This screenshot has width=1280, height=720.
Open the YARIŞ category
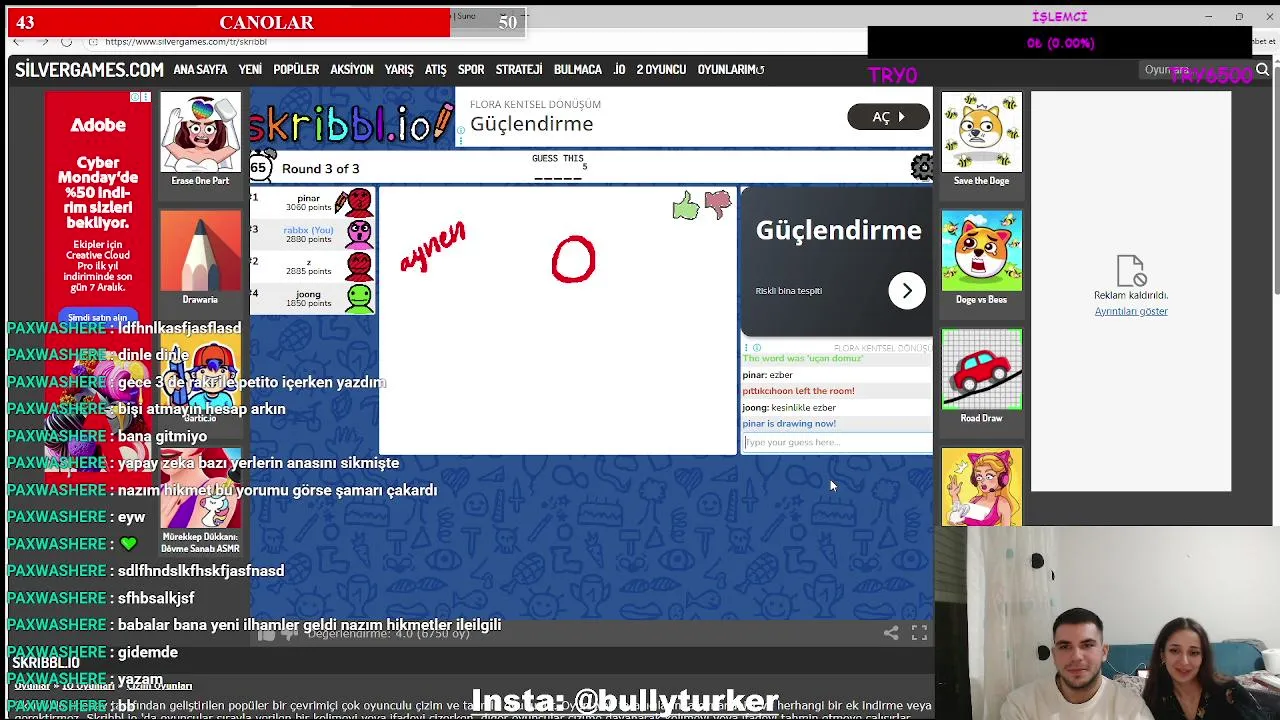click(x=399, y=70)
